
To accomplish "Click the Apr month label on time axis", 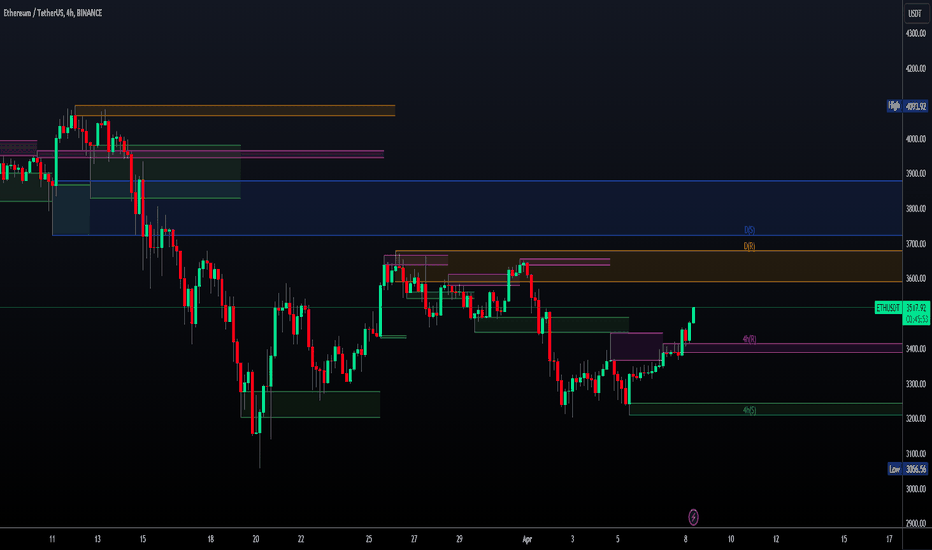I will click(527, 539).
